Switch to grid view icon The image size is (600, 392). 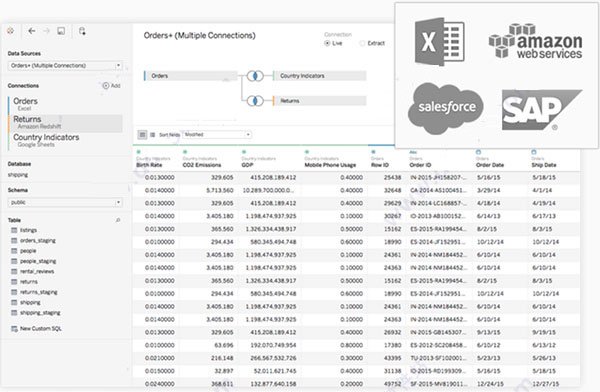pos(142,135)
